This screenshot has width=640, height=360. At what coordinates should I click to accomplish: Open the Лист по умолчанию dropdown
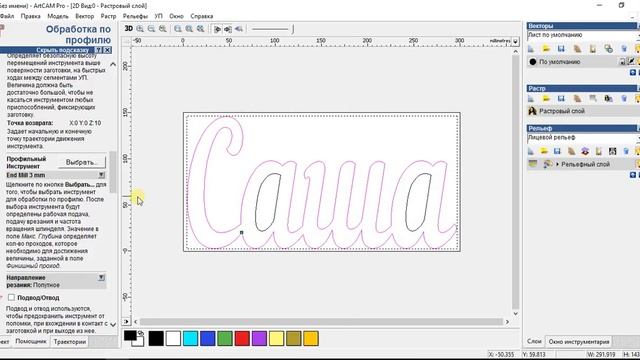point(638,36)
